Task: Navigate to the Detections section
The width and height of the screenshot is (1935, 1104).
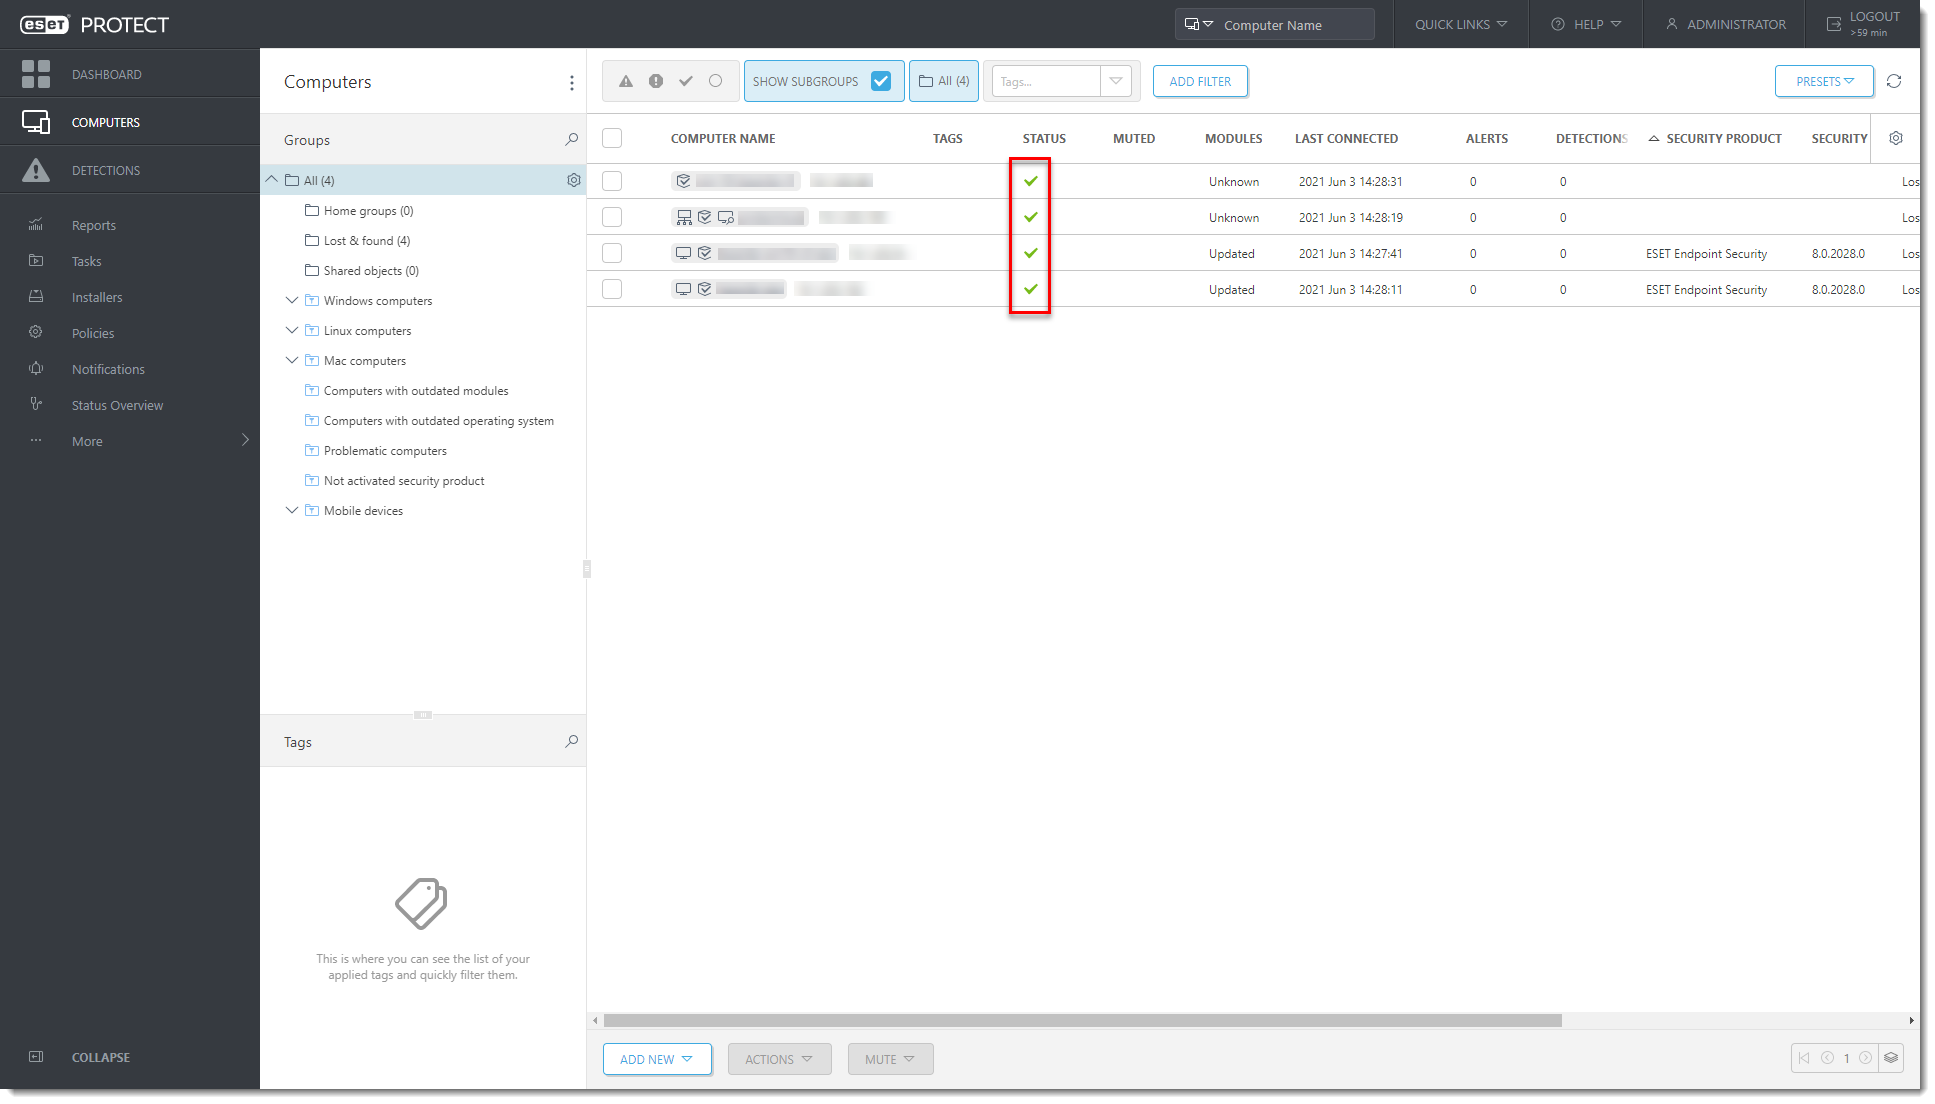Action: pyautogui.click(x=106, y=170)
